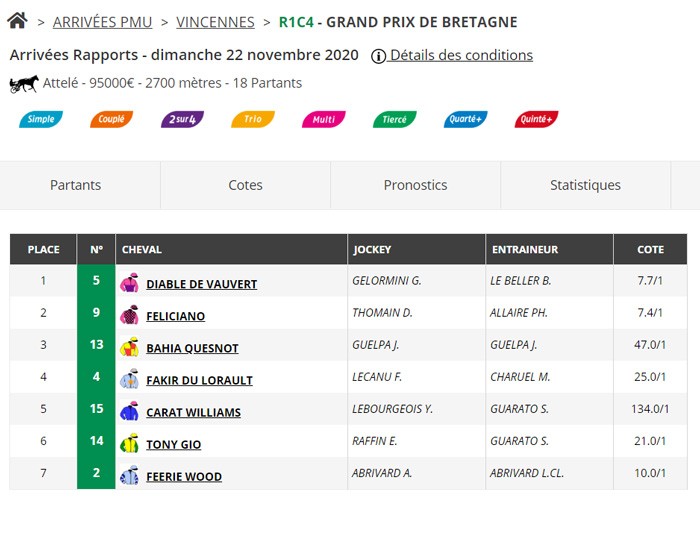This screenshot has width=700, height=558.
Task: Select the Couplé bet badge
Action: (x=111, y=119)
